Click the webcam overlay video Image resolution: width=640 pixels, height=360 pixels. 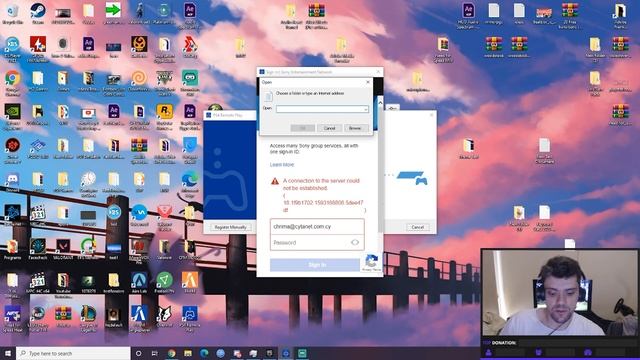(560, 292)
